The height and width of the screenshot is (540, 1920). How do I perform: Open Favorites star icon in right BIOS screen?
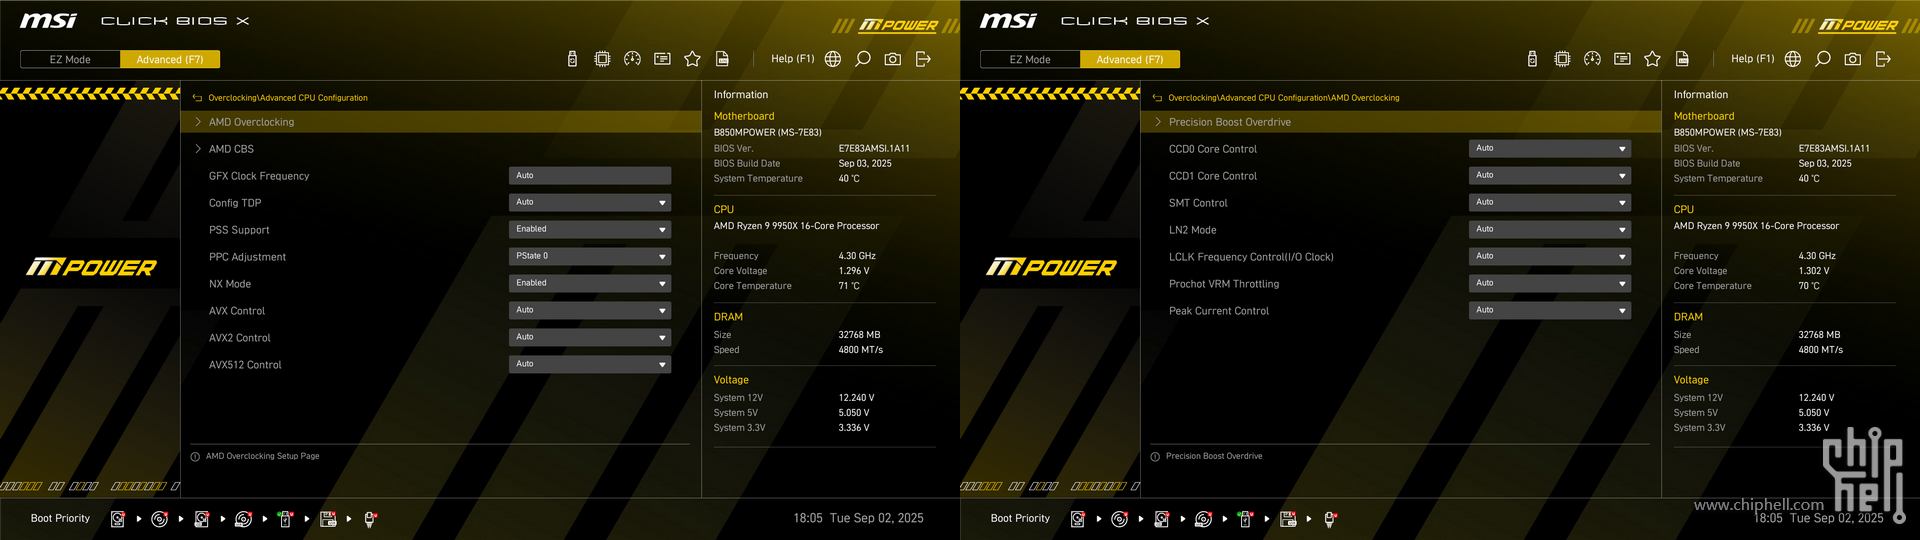click(1652, 59)
